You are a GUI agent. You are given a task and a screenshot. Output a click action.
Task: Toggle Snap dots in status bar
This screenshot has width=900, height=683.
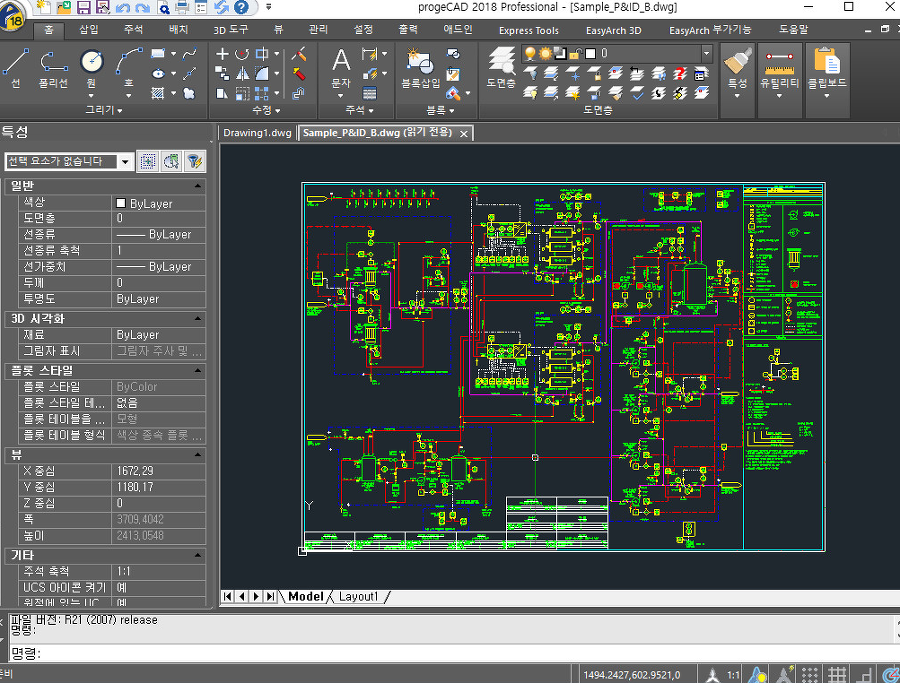point(810,674)
